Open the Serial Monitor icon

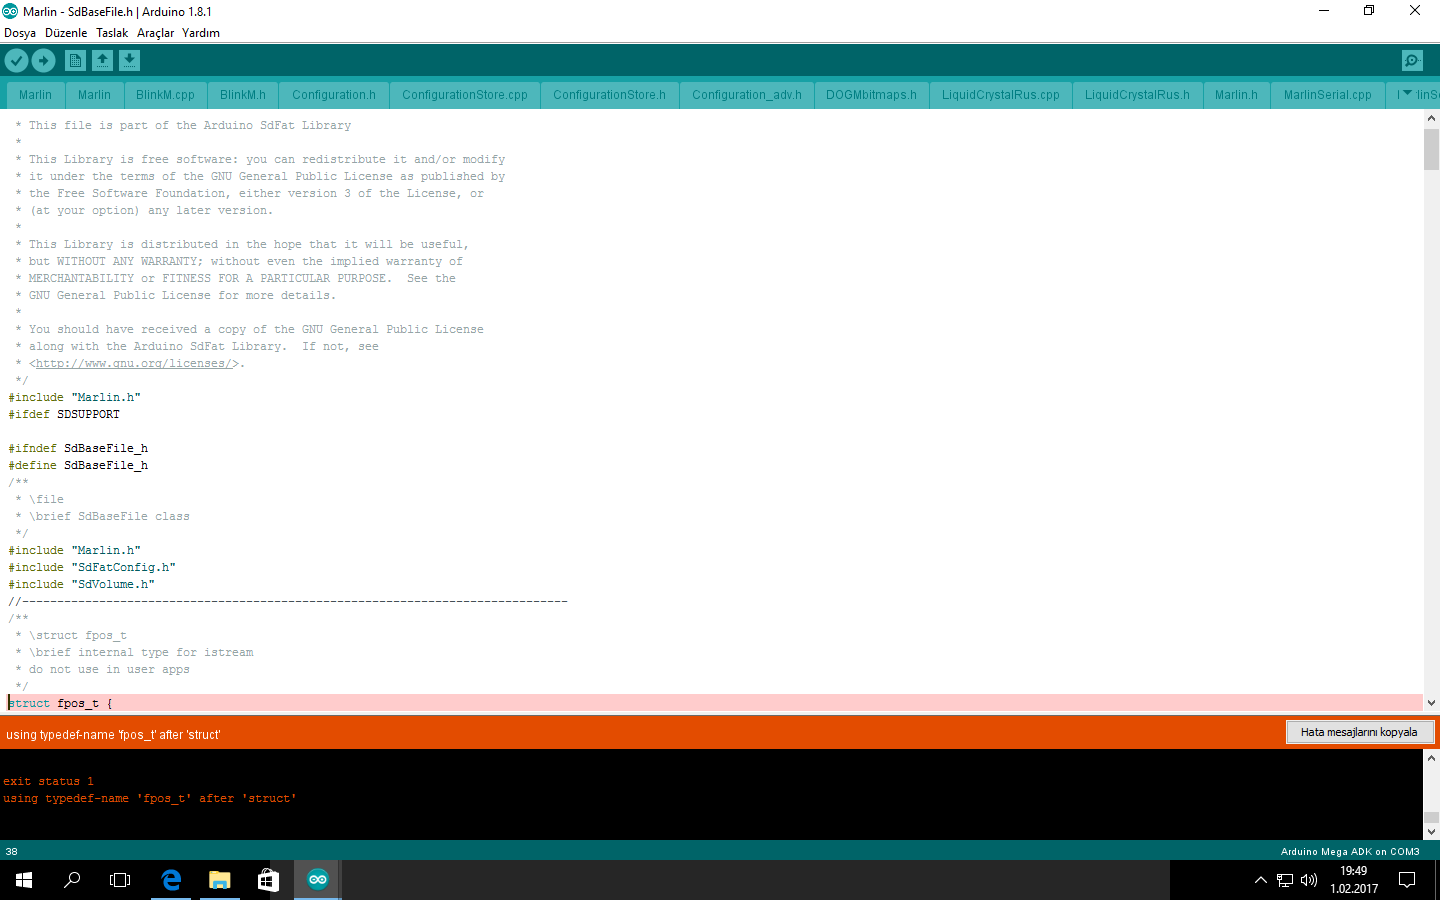[1412, 61]
